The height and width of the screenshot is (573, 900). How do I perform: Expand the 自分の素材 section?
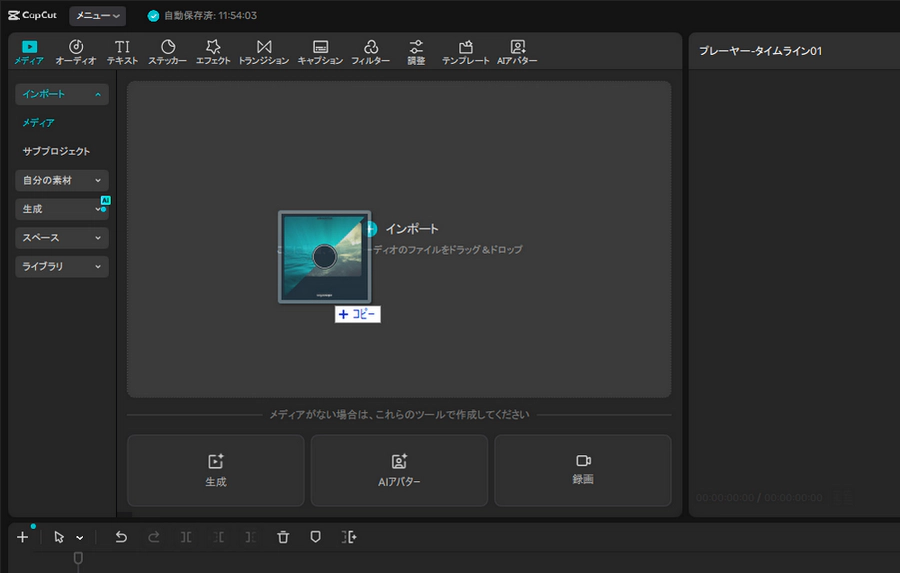(62, 180)
